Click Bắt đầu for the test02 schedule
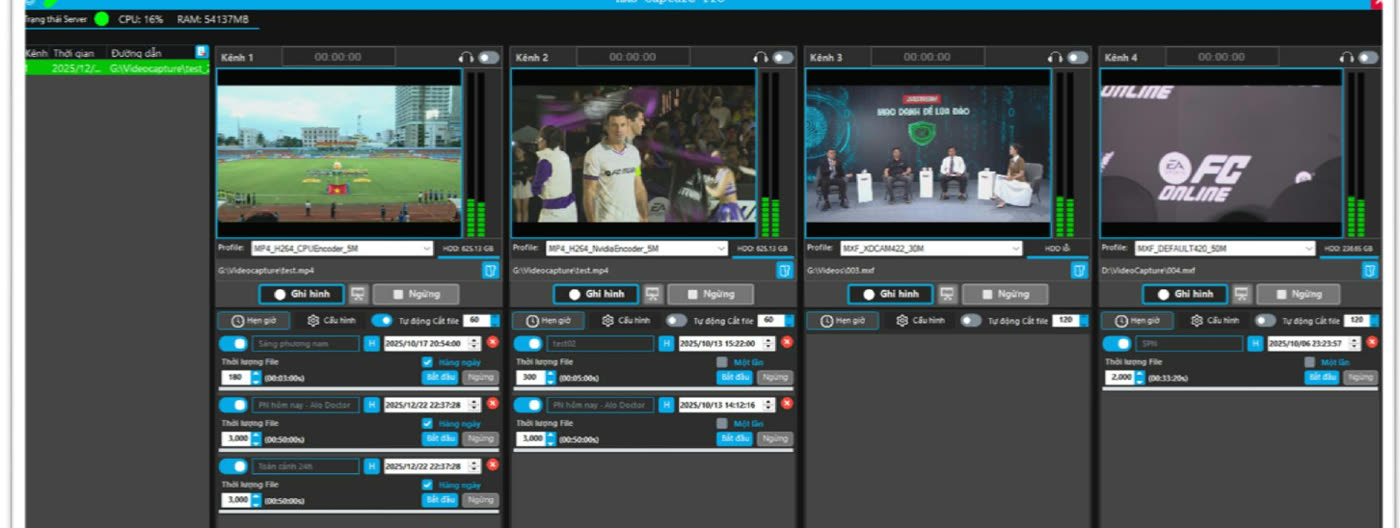The height and width of the screenshot is (528, 1400). tap(735, 378)
